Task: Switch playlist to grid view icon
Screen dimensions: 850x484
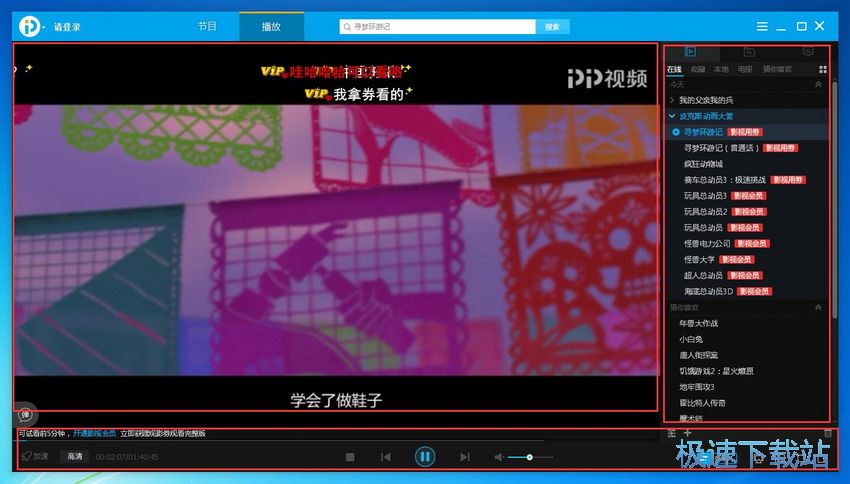Action: tap(823, 69)
